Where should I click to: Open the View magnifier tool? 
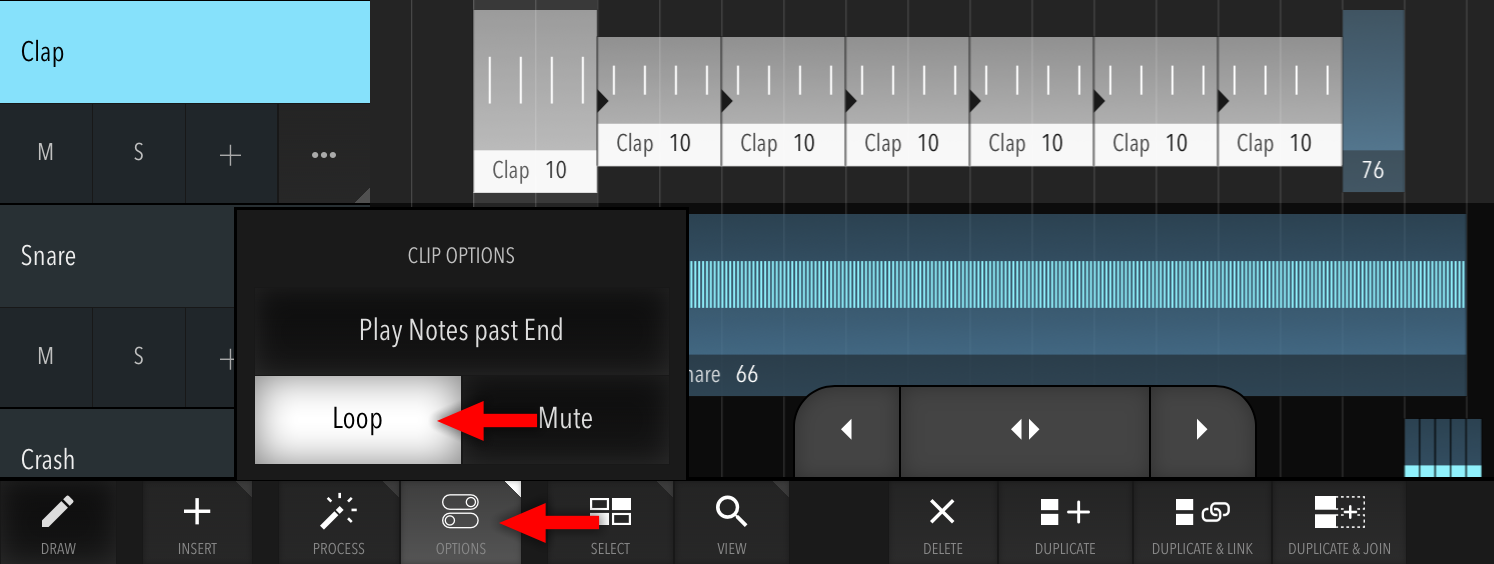732,523
